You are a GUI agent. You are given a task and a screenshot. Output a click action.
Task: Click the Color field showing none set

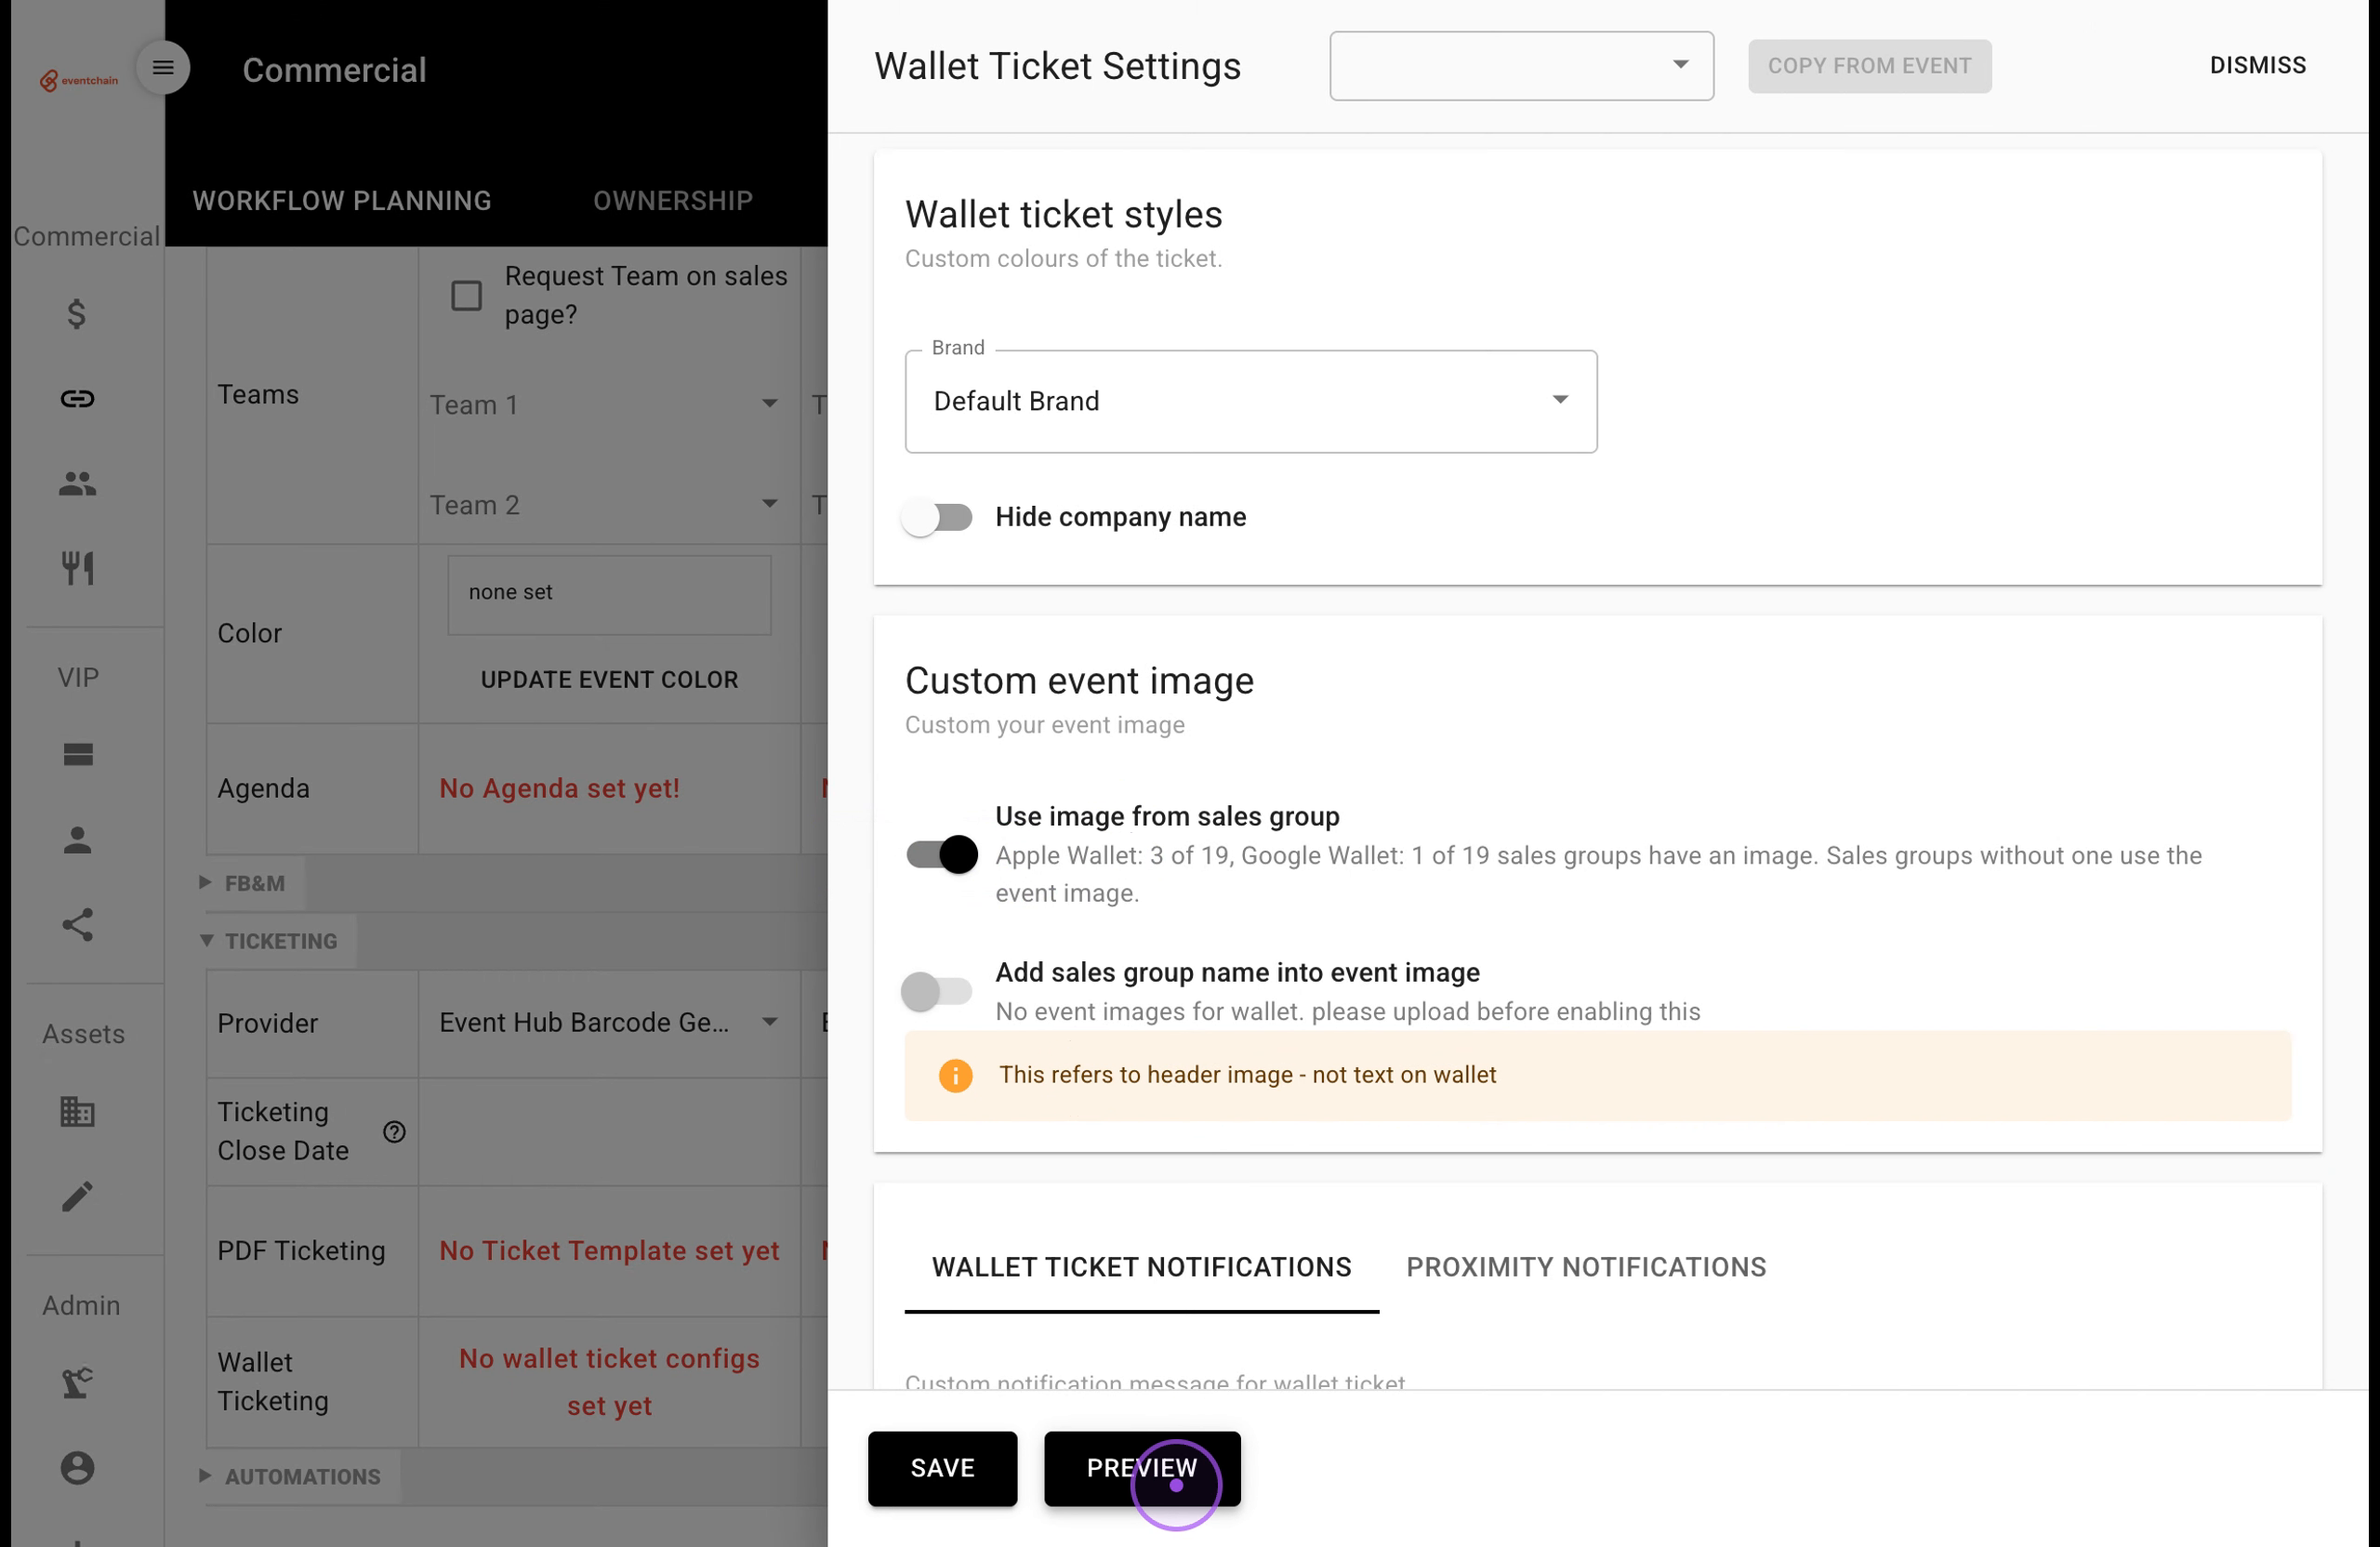(609, 594)
